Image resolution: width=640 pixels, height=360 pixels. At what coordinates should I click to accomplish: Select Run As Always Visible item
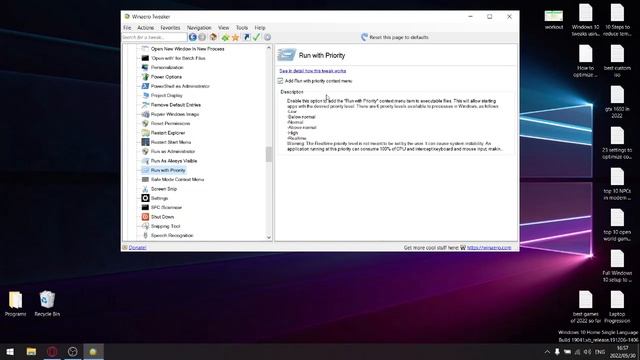pos(173,161)
